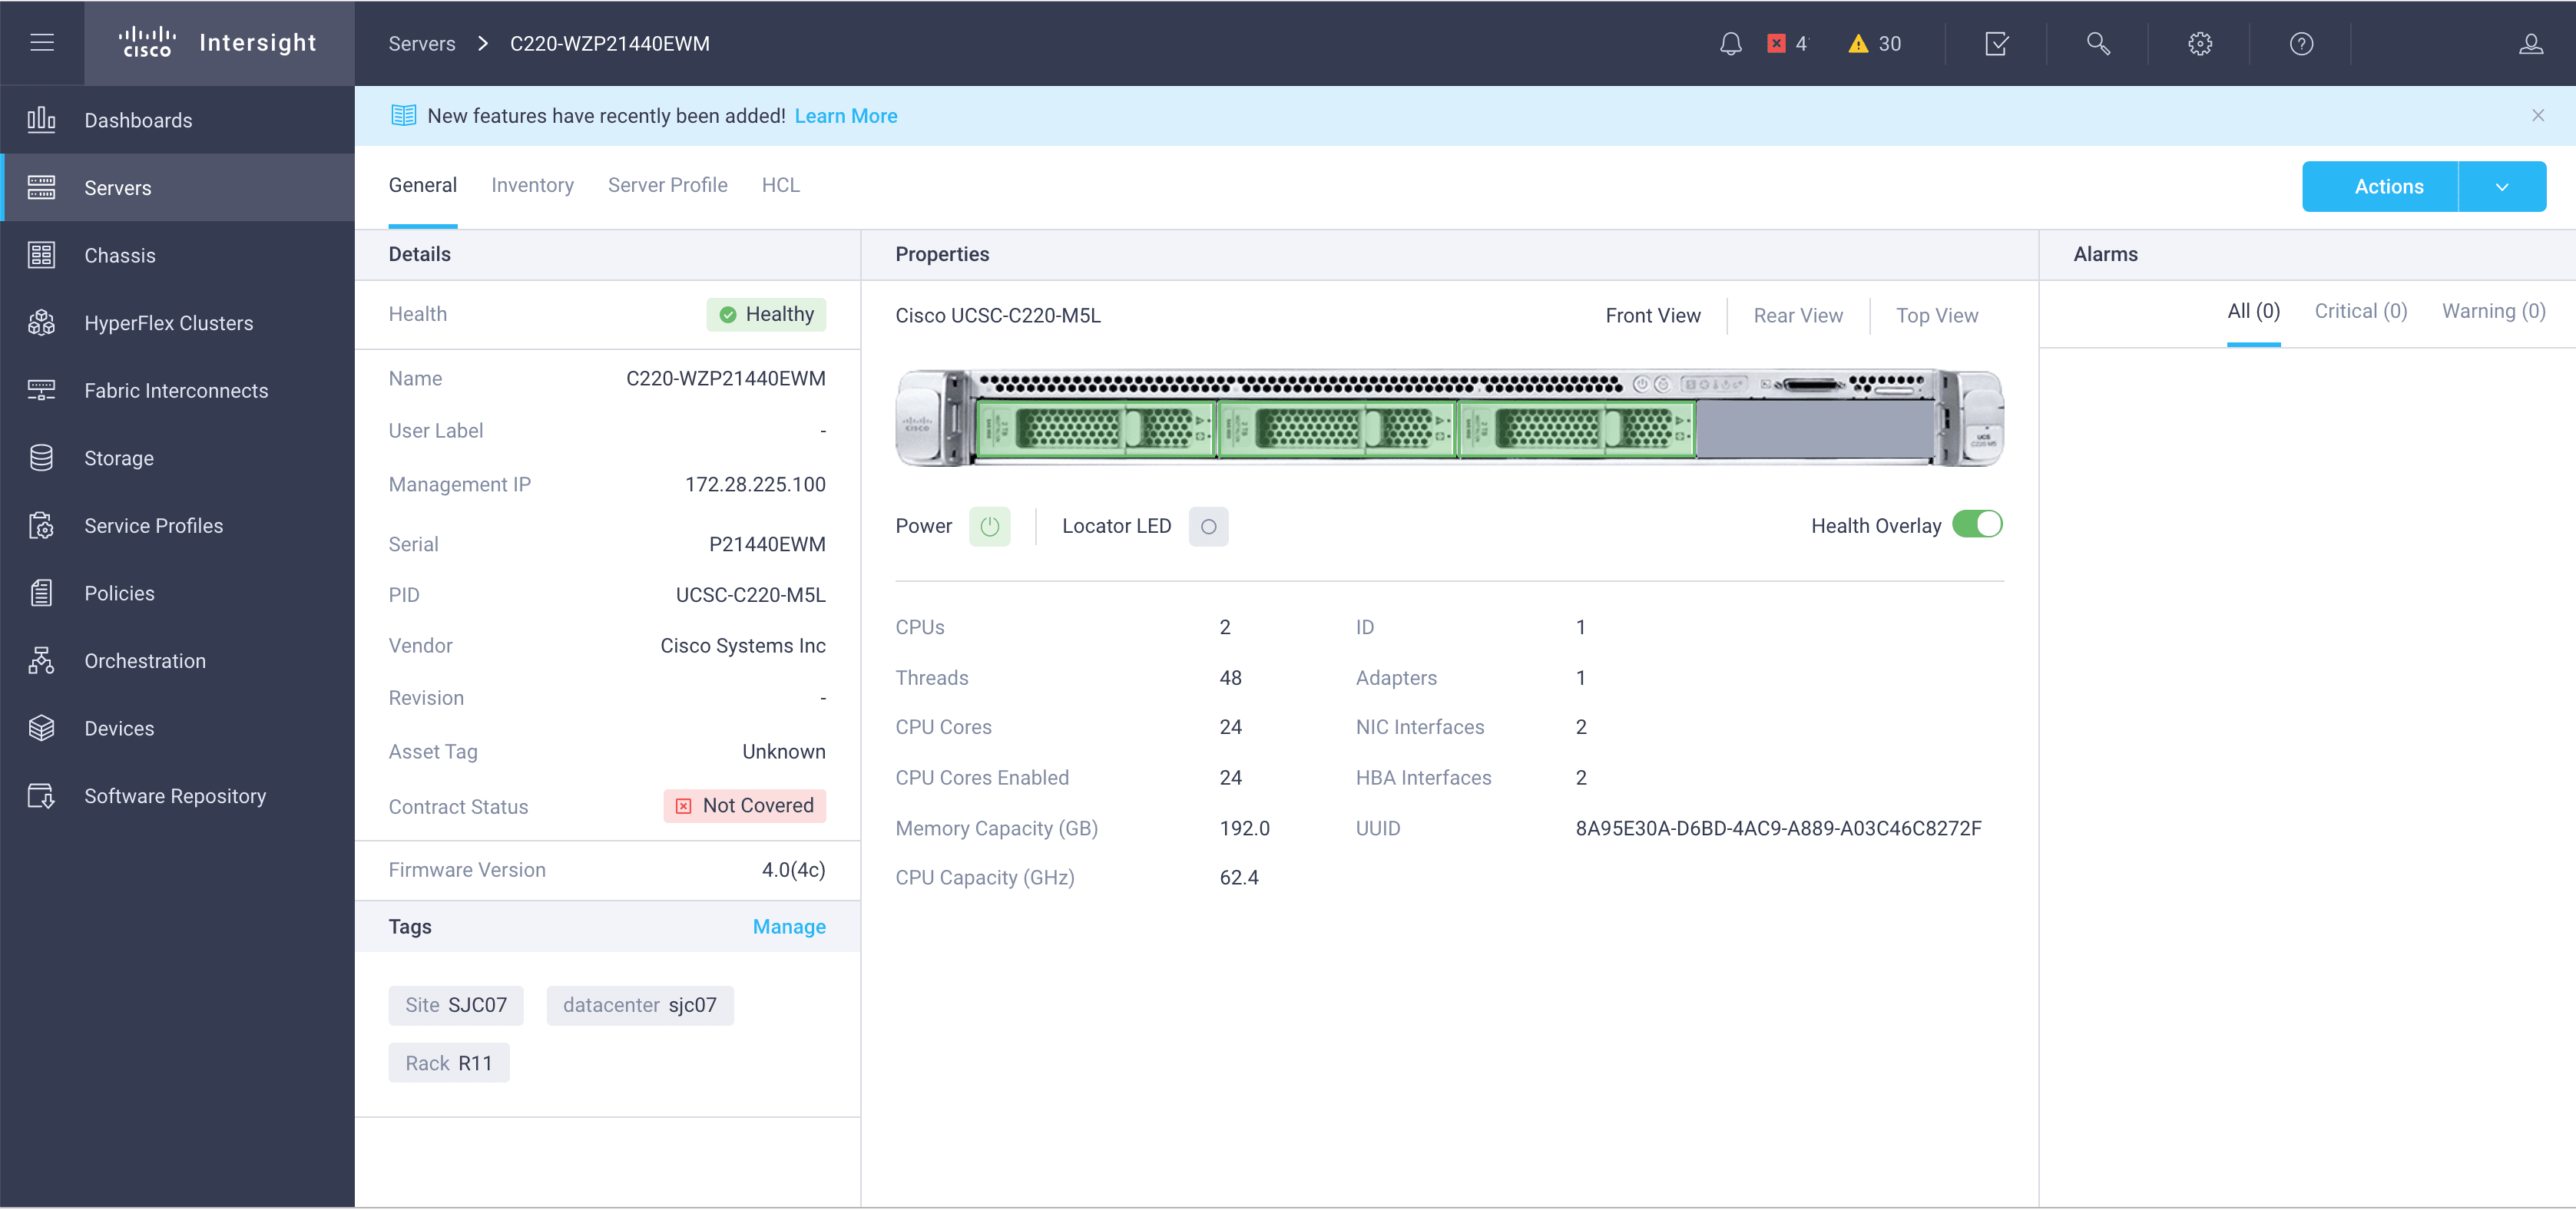Switch to the Inventory tab

[x=532, y=185]
